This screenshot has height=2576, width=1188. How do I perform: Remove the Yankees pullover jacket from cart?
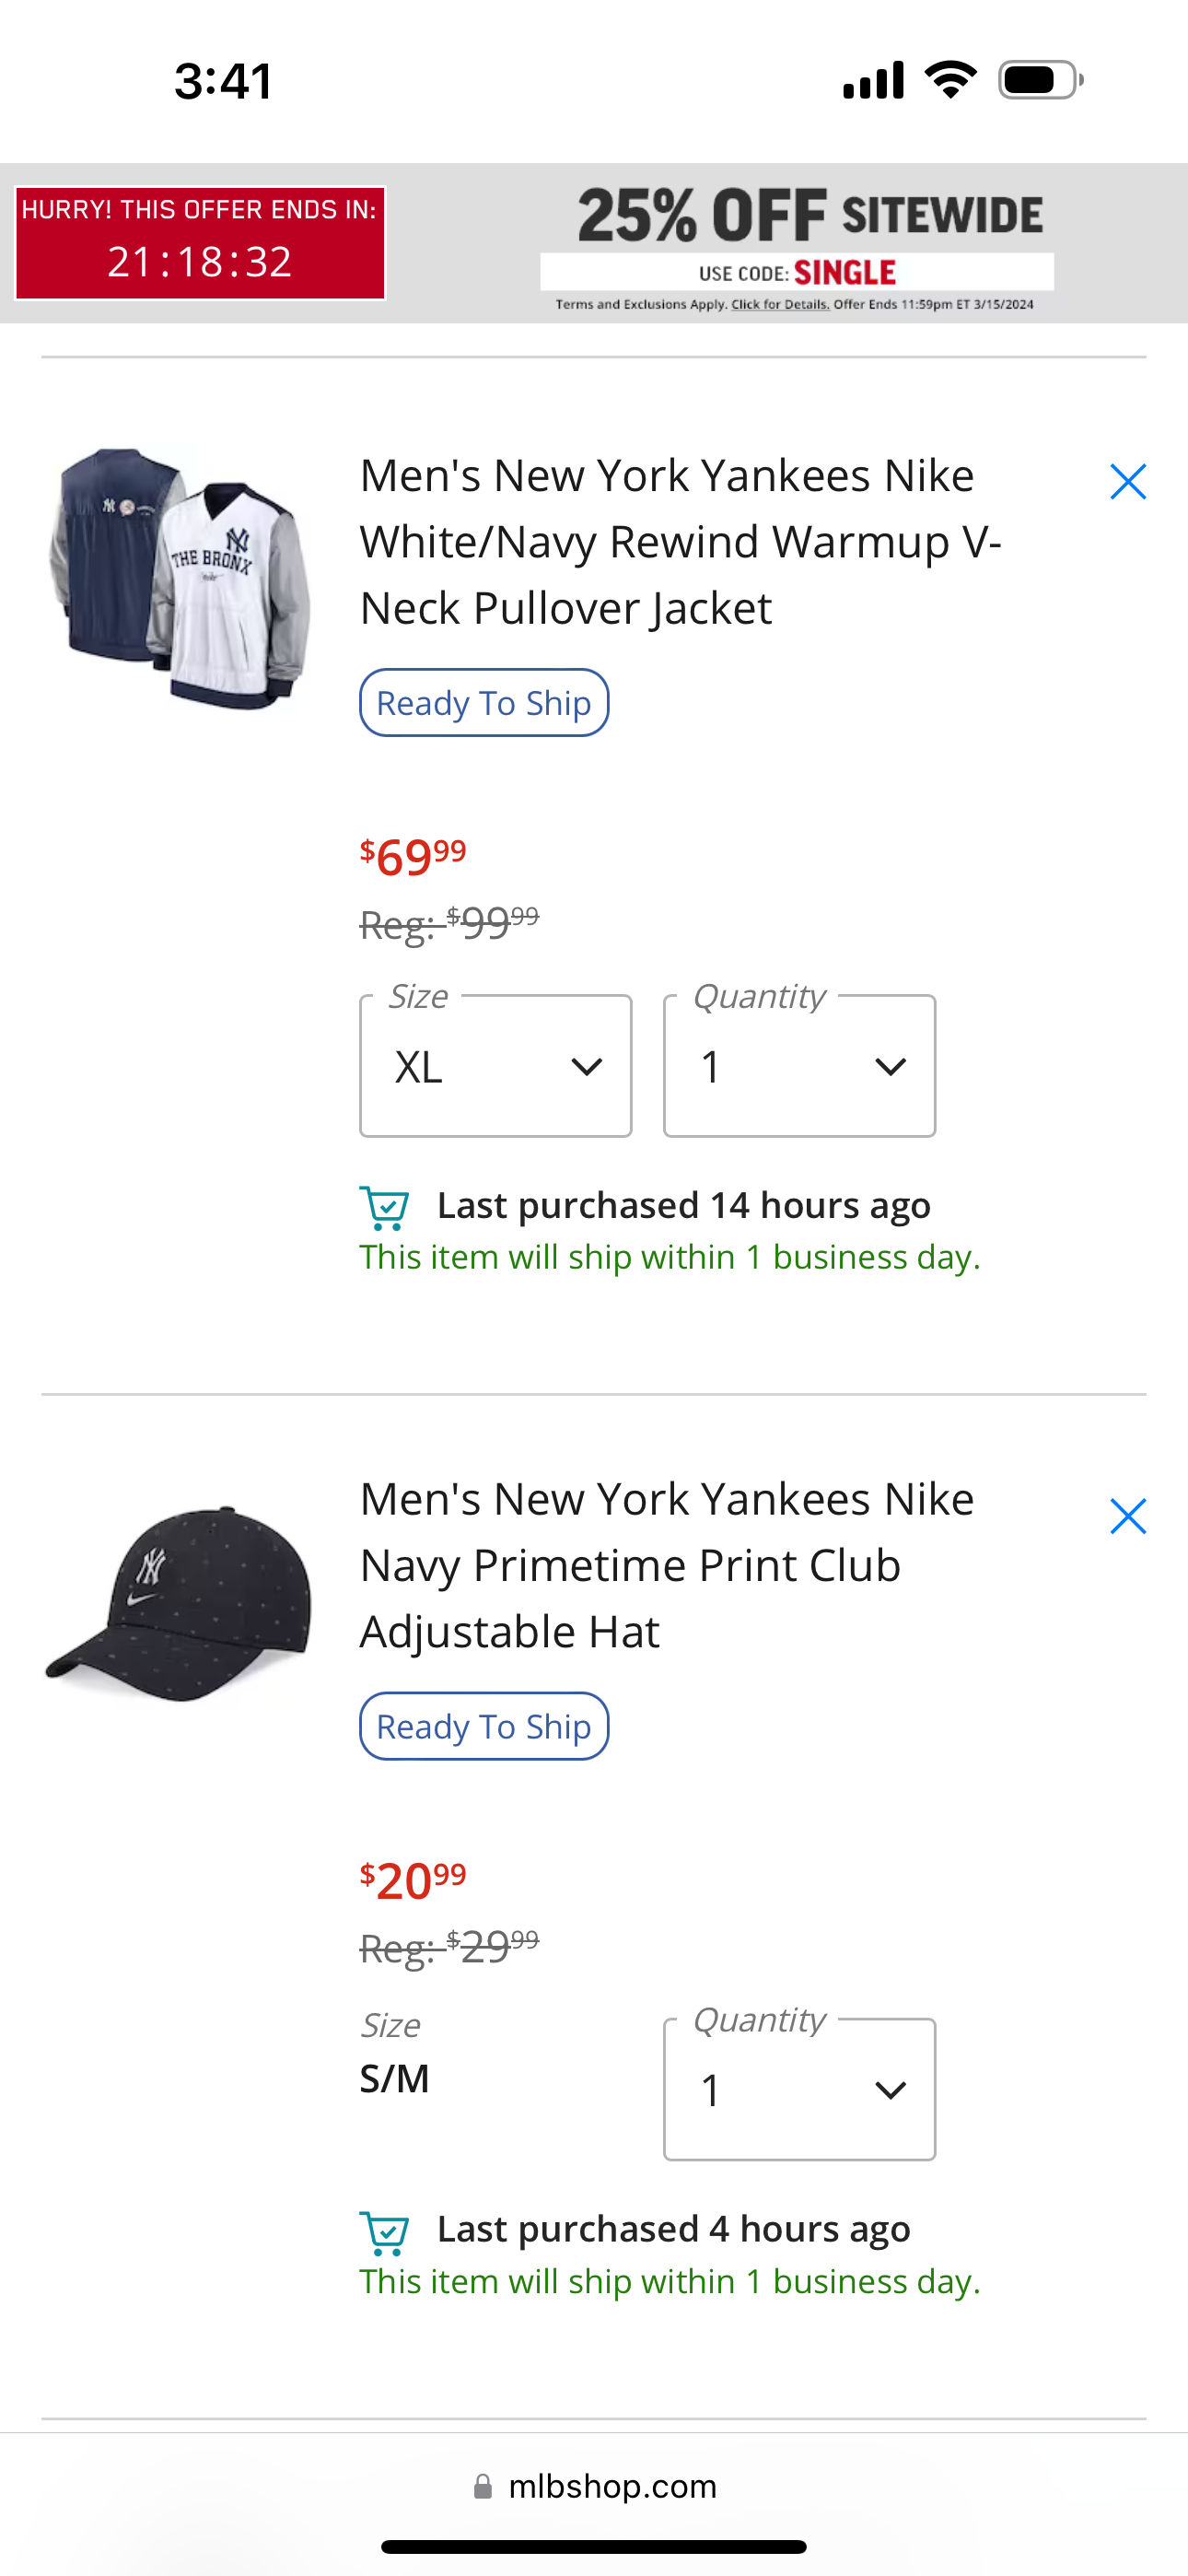click(1127, 482)
